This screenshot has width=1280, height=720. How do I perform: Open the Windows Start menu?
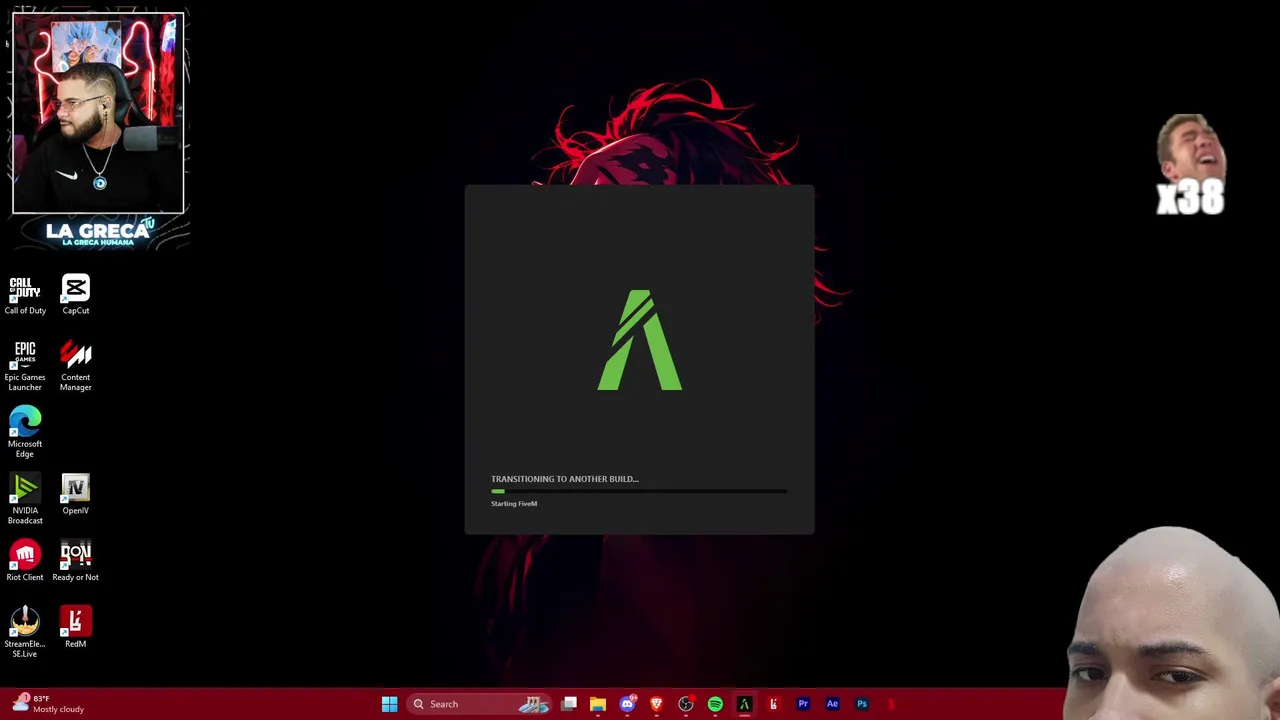pyautogui.click(x=389, y=704)
